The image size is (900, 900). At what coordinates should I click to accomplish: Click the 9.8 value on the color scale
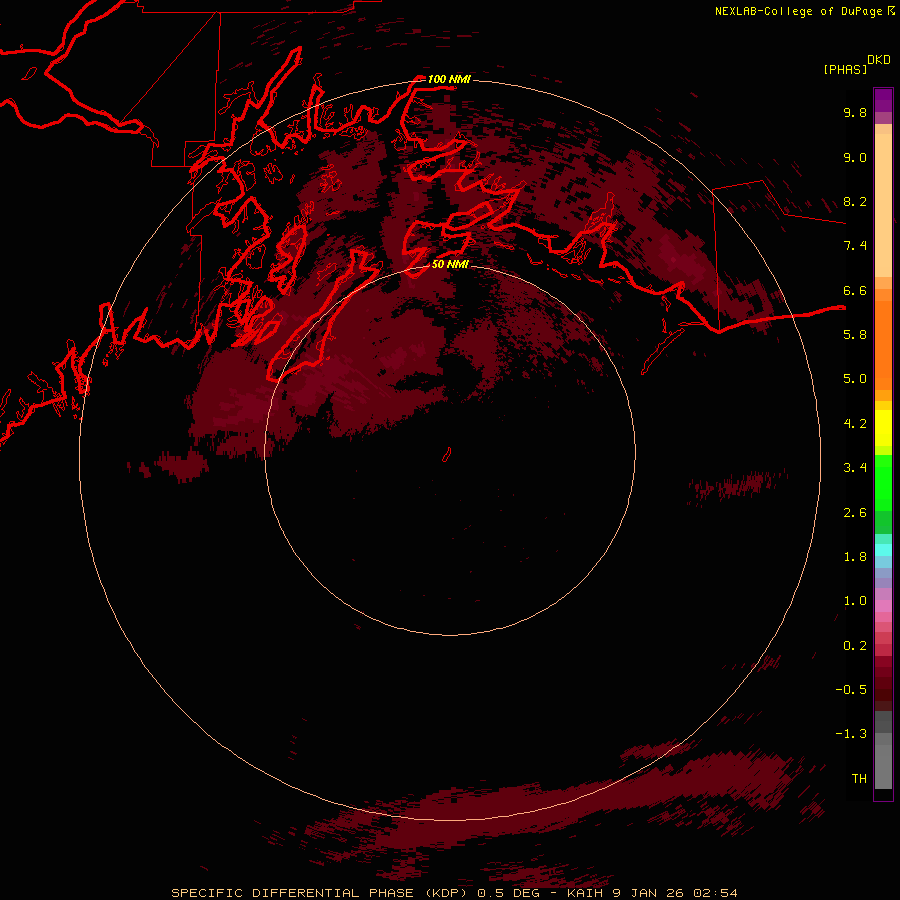click(x=855, y=112)
